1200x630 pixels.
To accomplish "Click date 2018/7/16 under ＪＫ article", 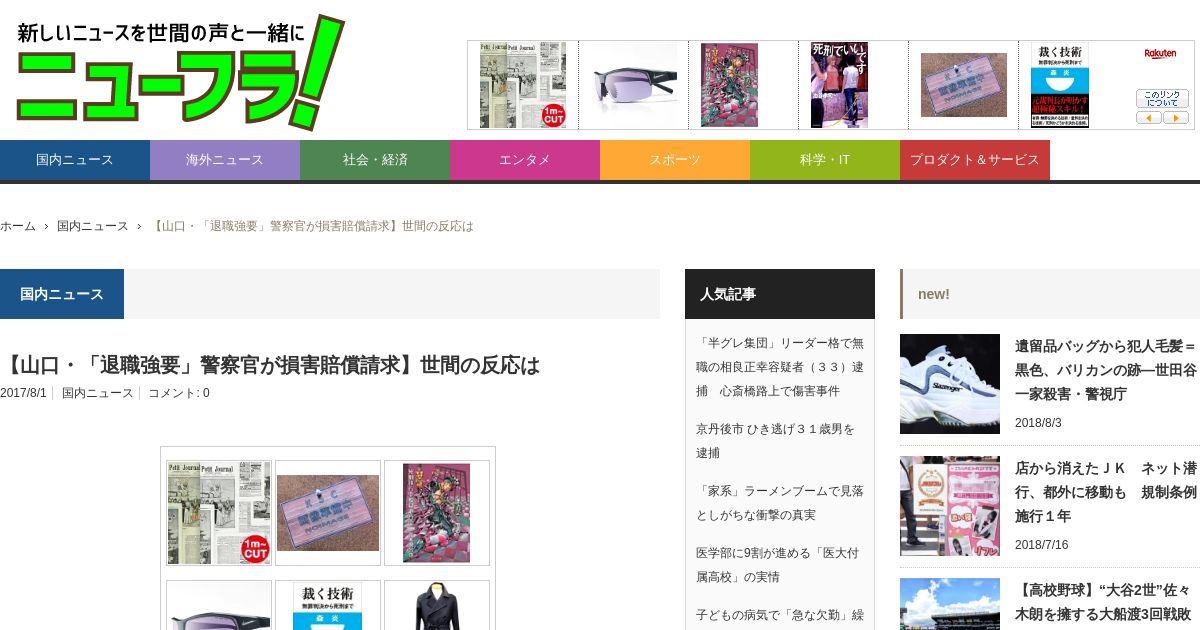I will pos(1042,545).
